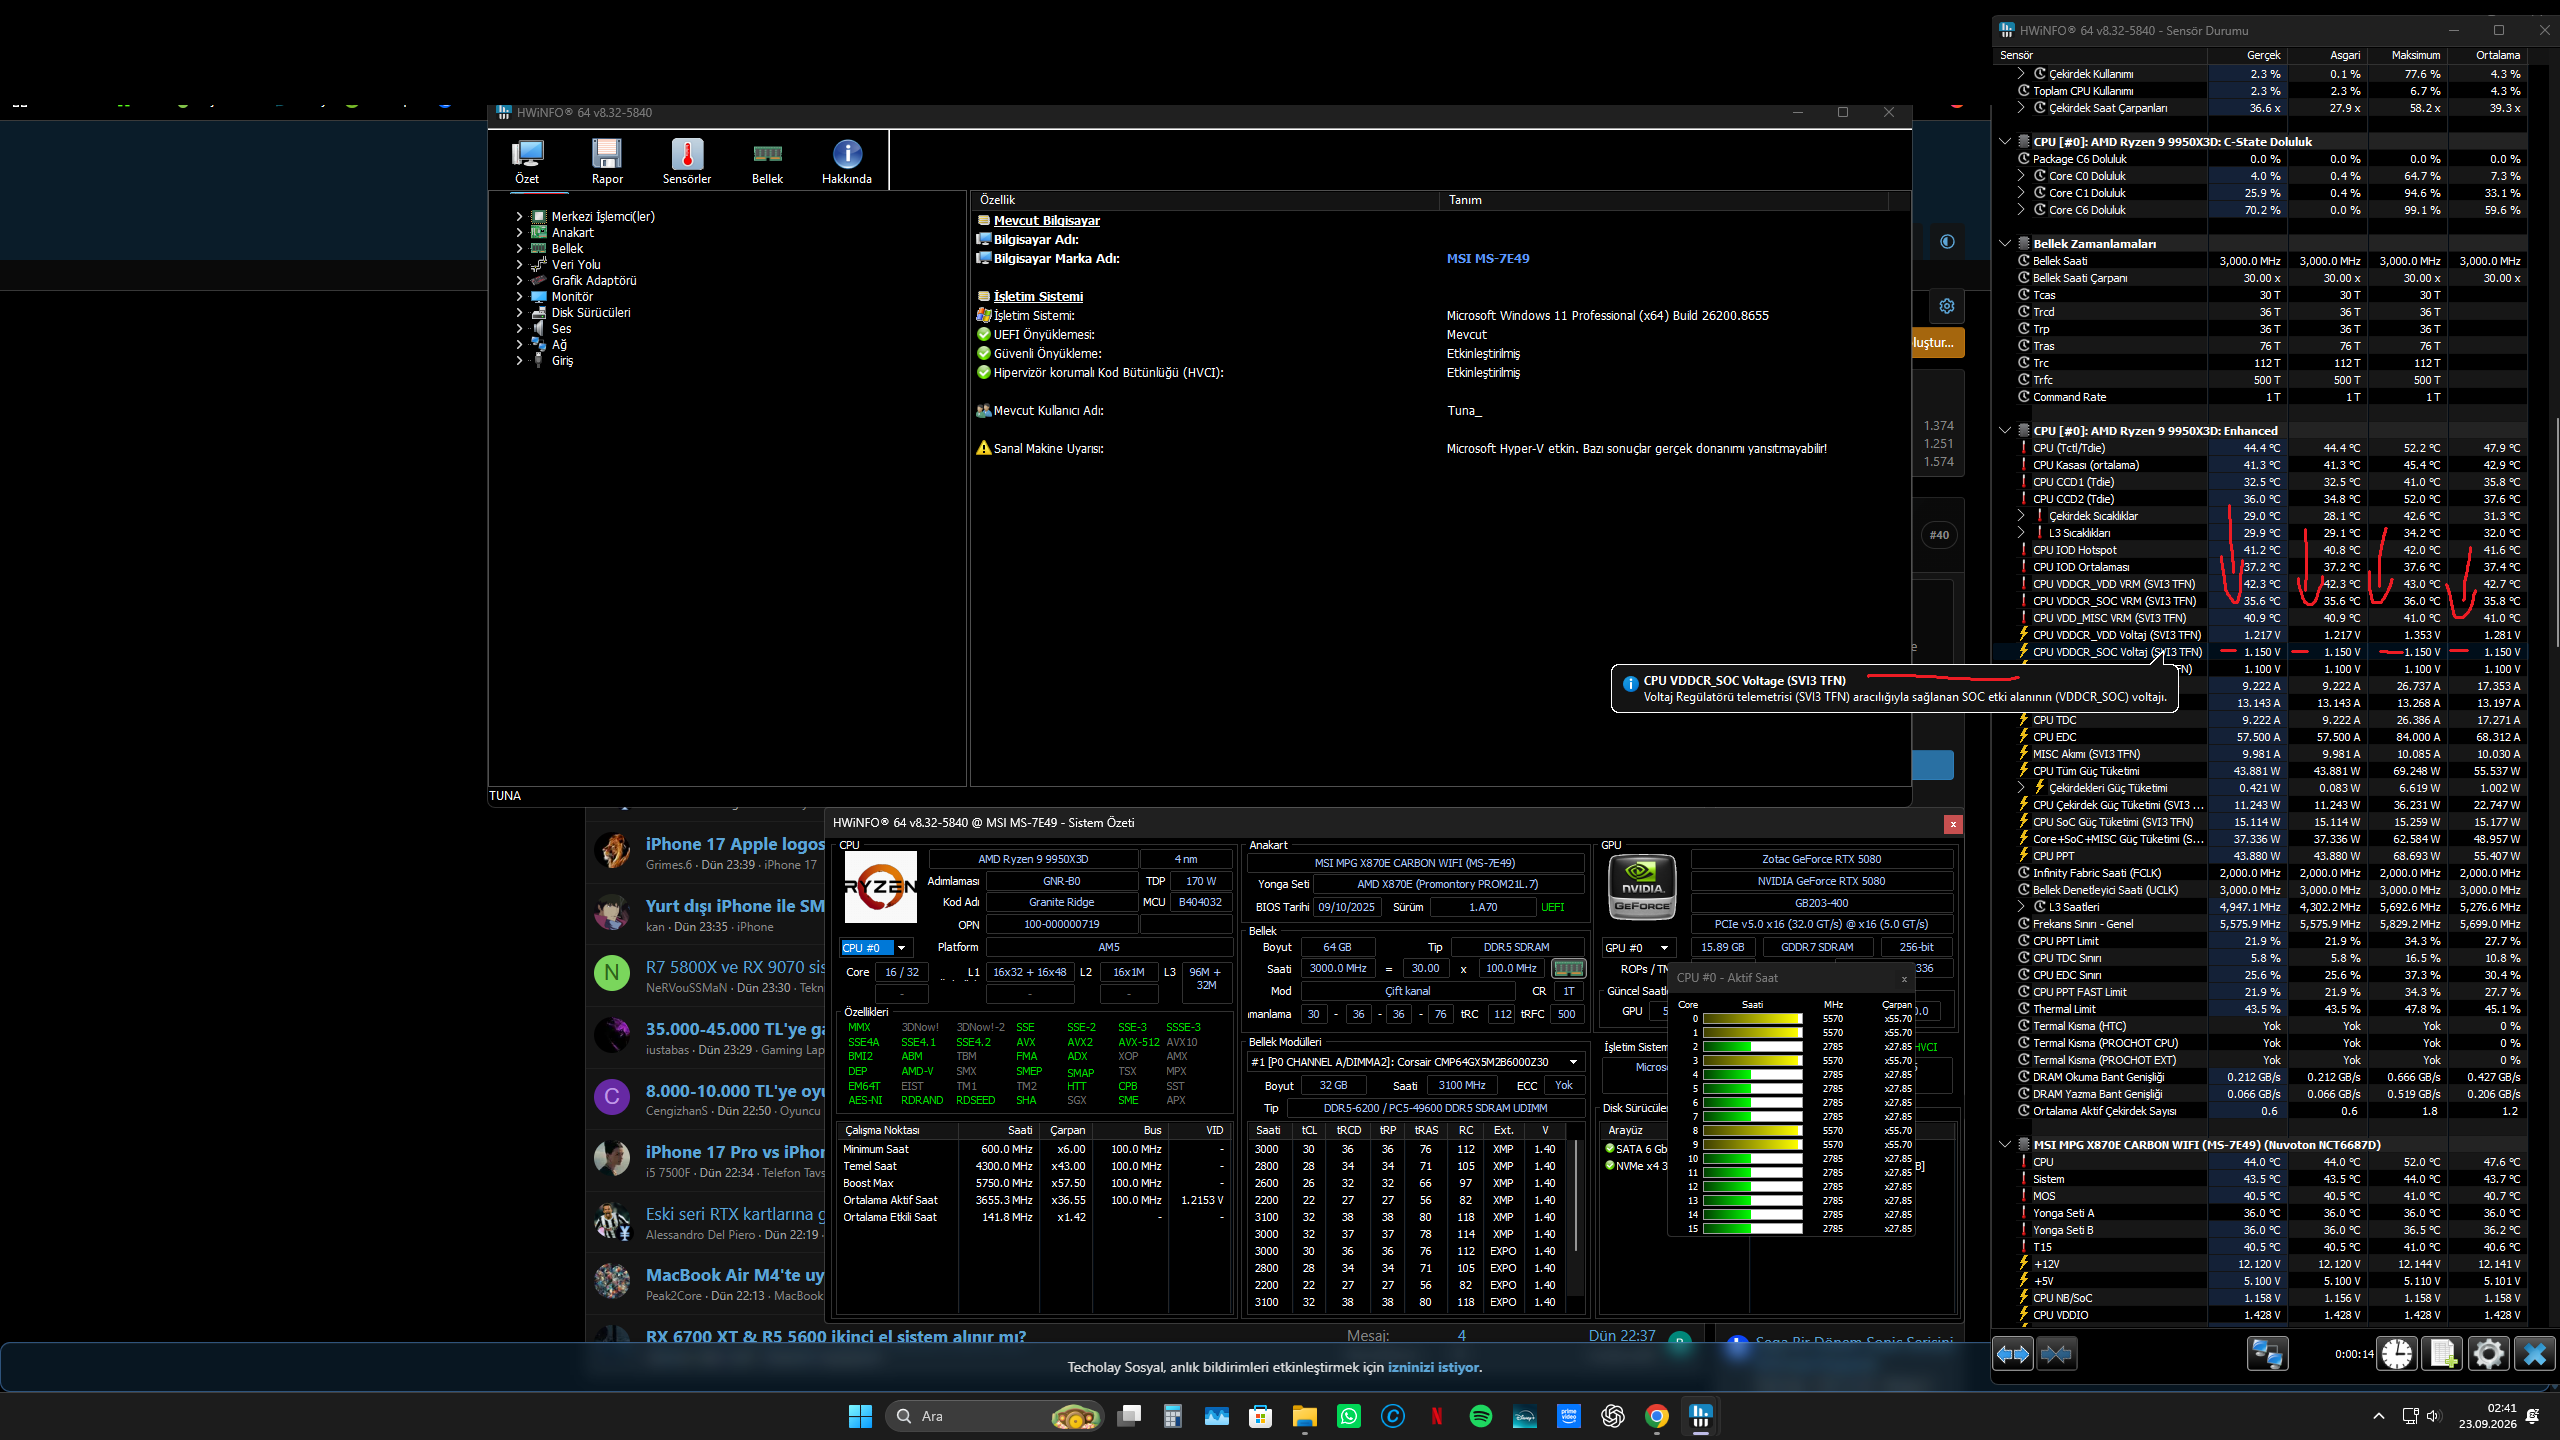Viewport: 2560px width, 1440px height.
Task: Select the Toplam CPU Kullanımı sensor row
Action: tap(2262, 91)
